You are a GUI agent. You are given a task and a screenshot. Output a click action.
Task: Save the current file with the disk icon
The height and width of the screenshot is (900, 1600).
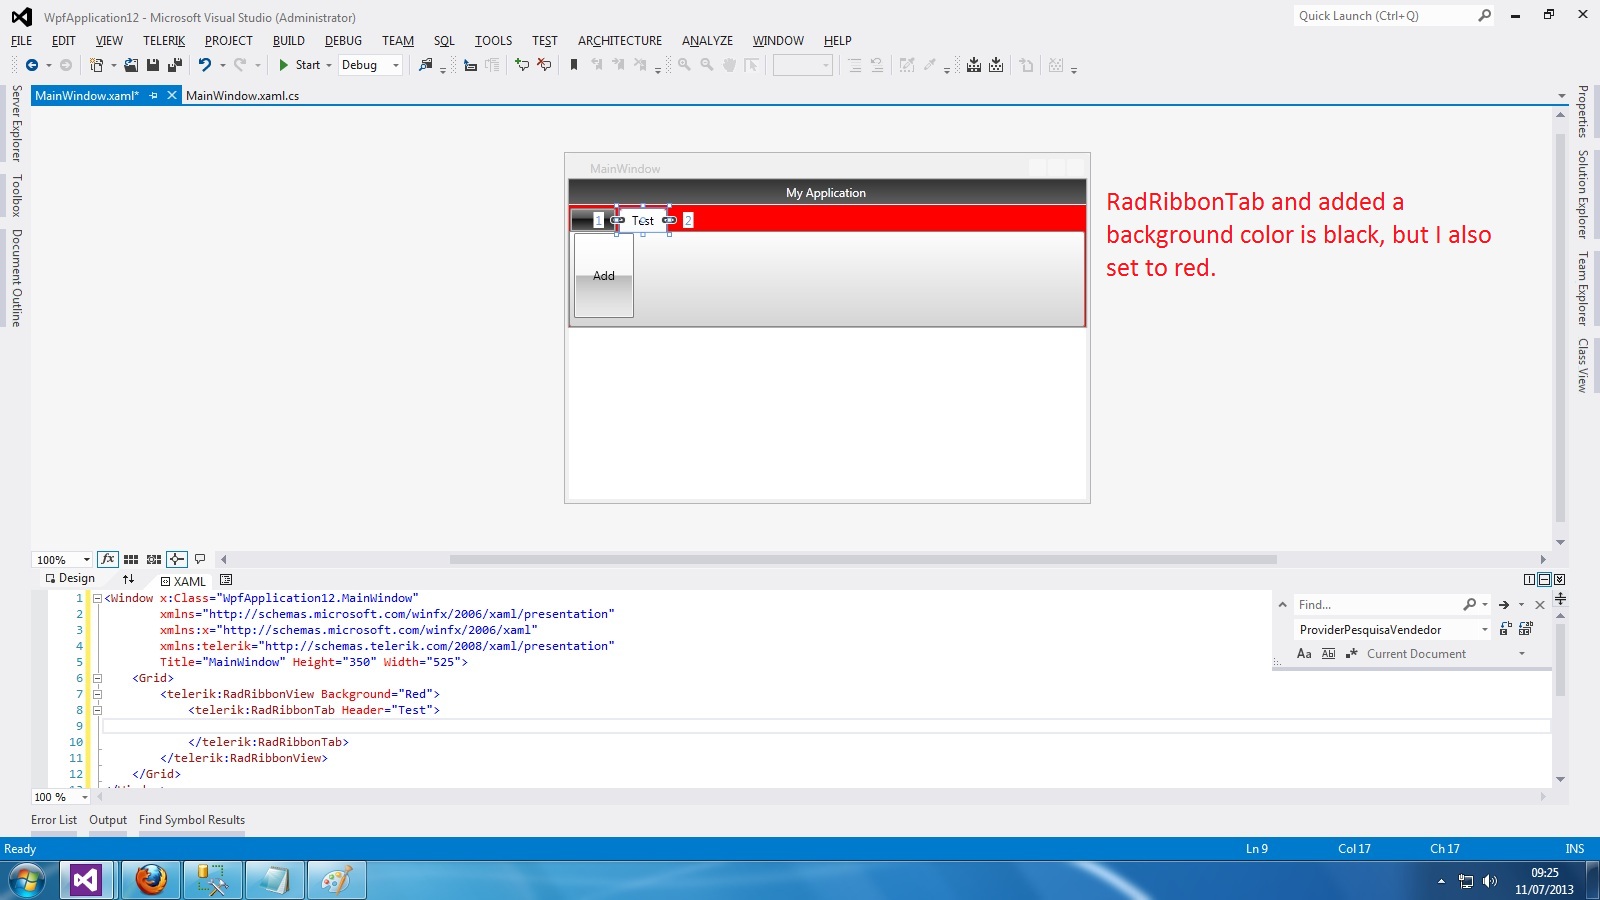[153, 65]
